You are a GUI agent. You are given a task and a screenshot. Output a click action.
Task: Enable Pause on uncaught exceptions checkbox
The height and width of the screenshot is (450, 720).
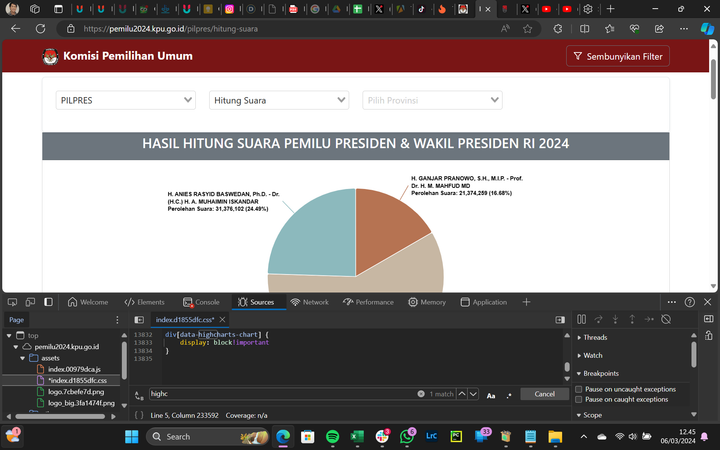tap(580, 389)
